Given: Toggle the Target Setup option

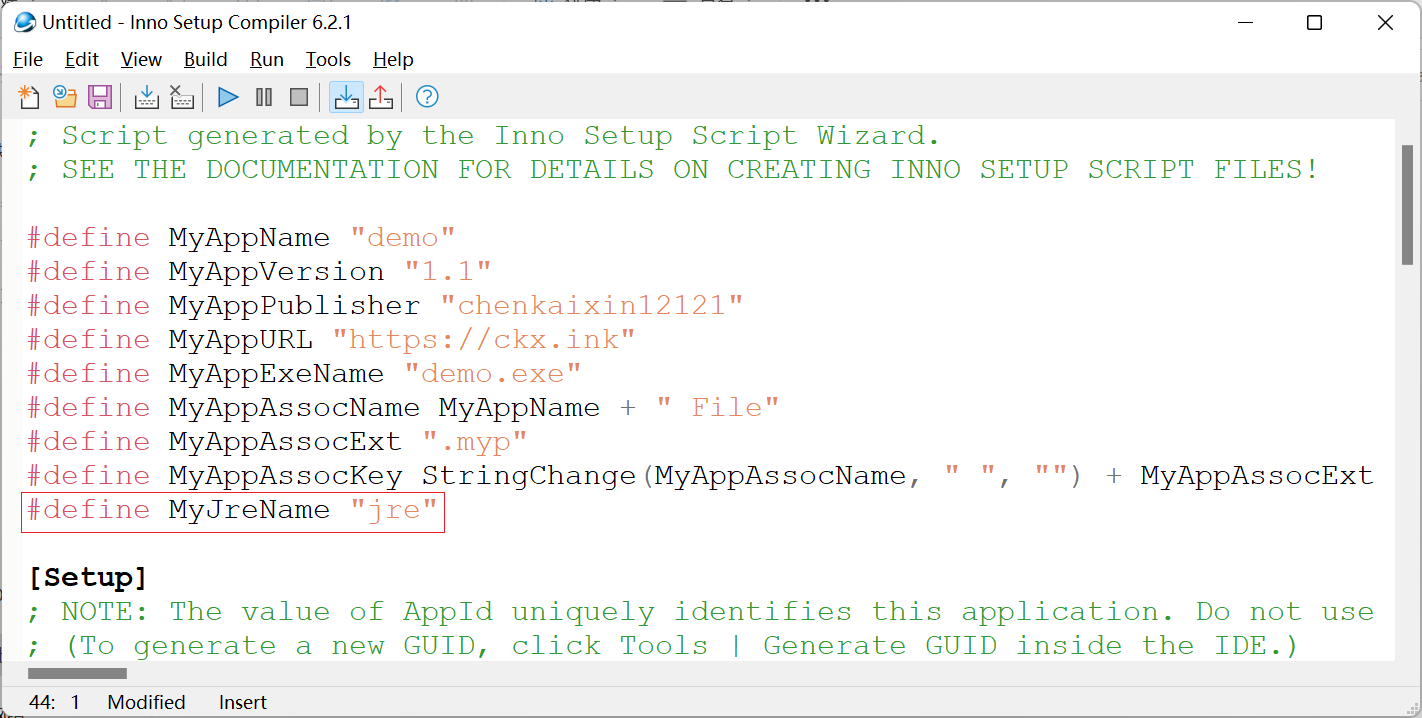Looking at the screenshot, I should tap(346, 97).
